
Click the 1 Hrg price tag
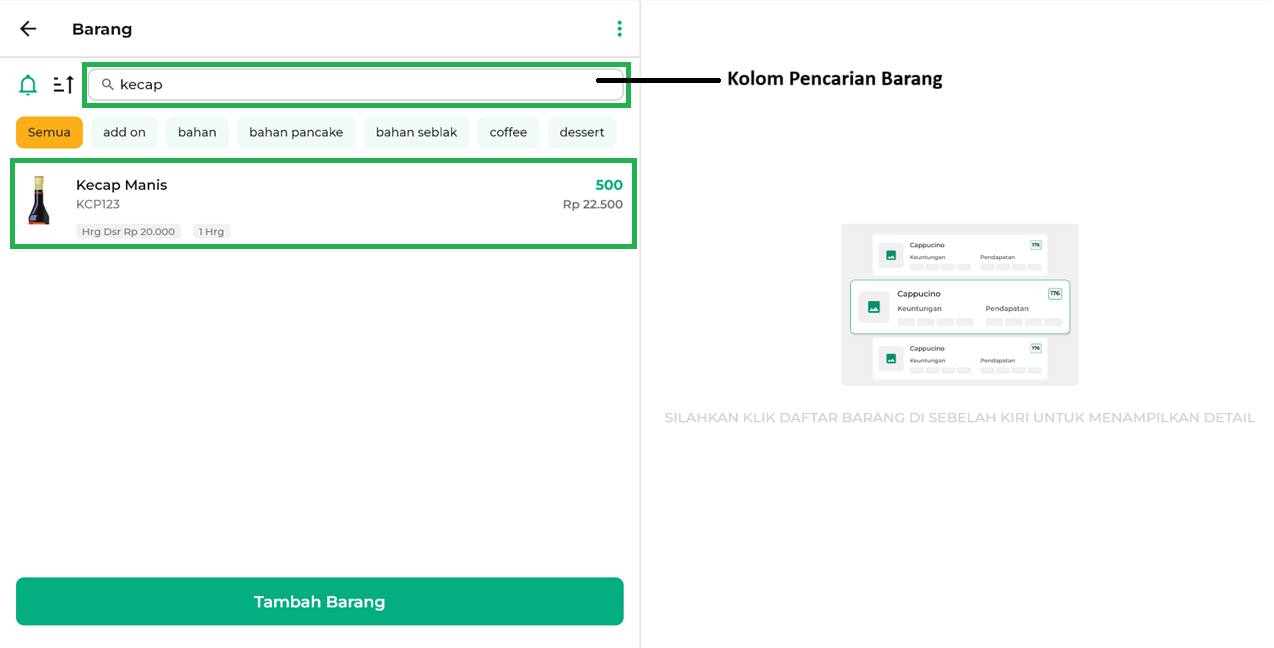pyautogui.click(x=211, y=232)
